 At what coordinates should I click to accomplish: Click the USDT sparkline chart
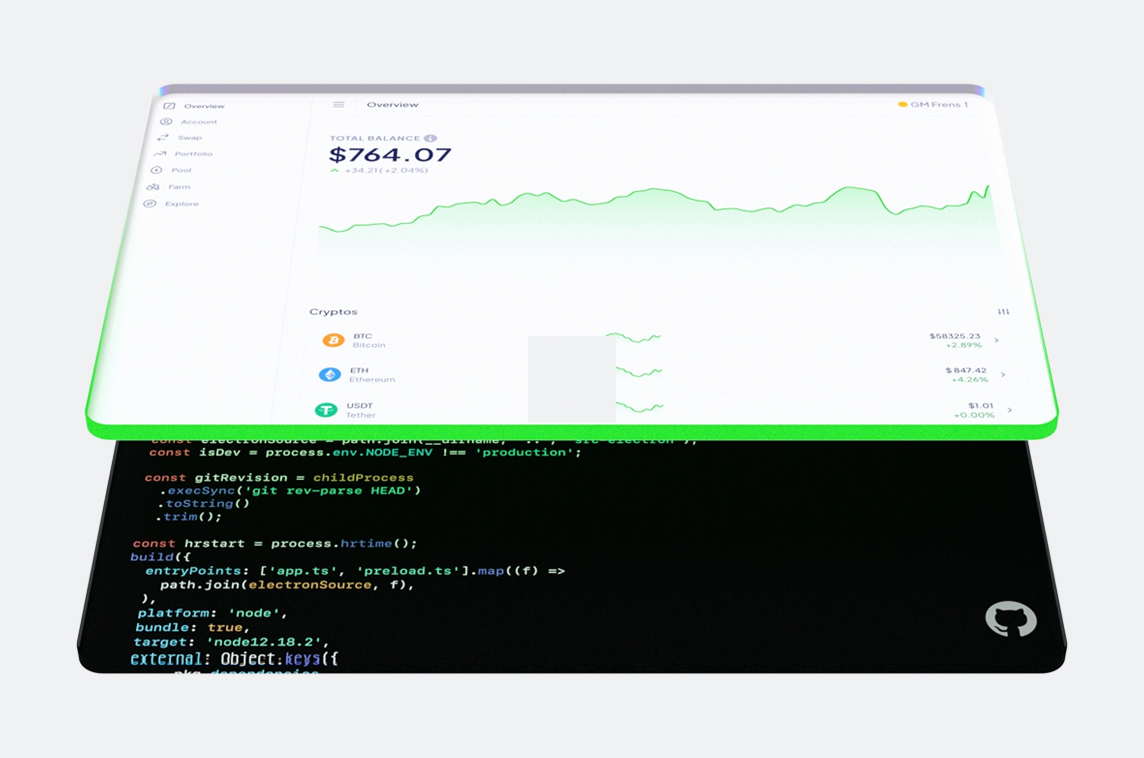[640, 406]
